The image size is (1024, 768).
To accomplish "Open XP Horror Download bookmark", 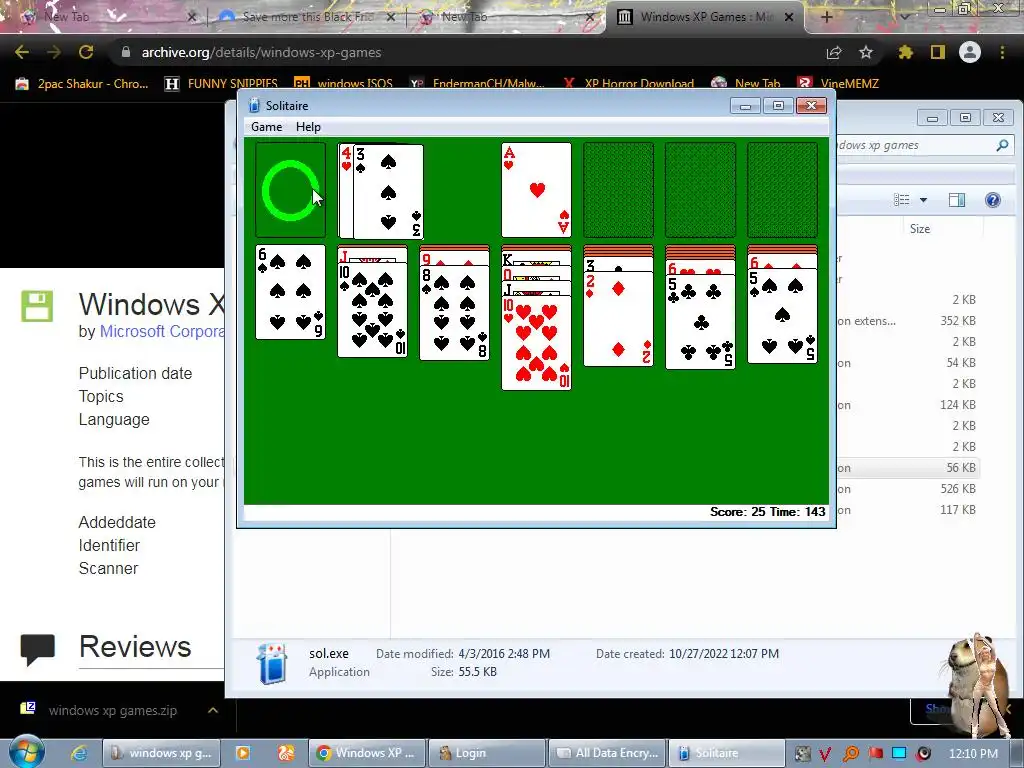I will [628, 84].
